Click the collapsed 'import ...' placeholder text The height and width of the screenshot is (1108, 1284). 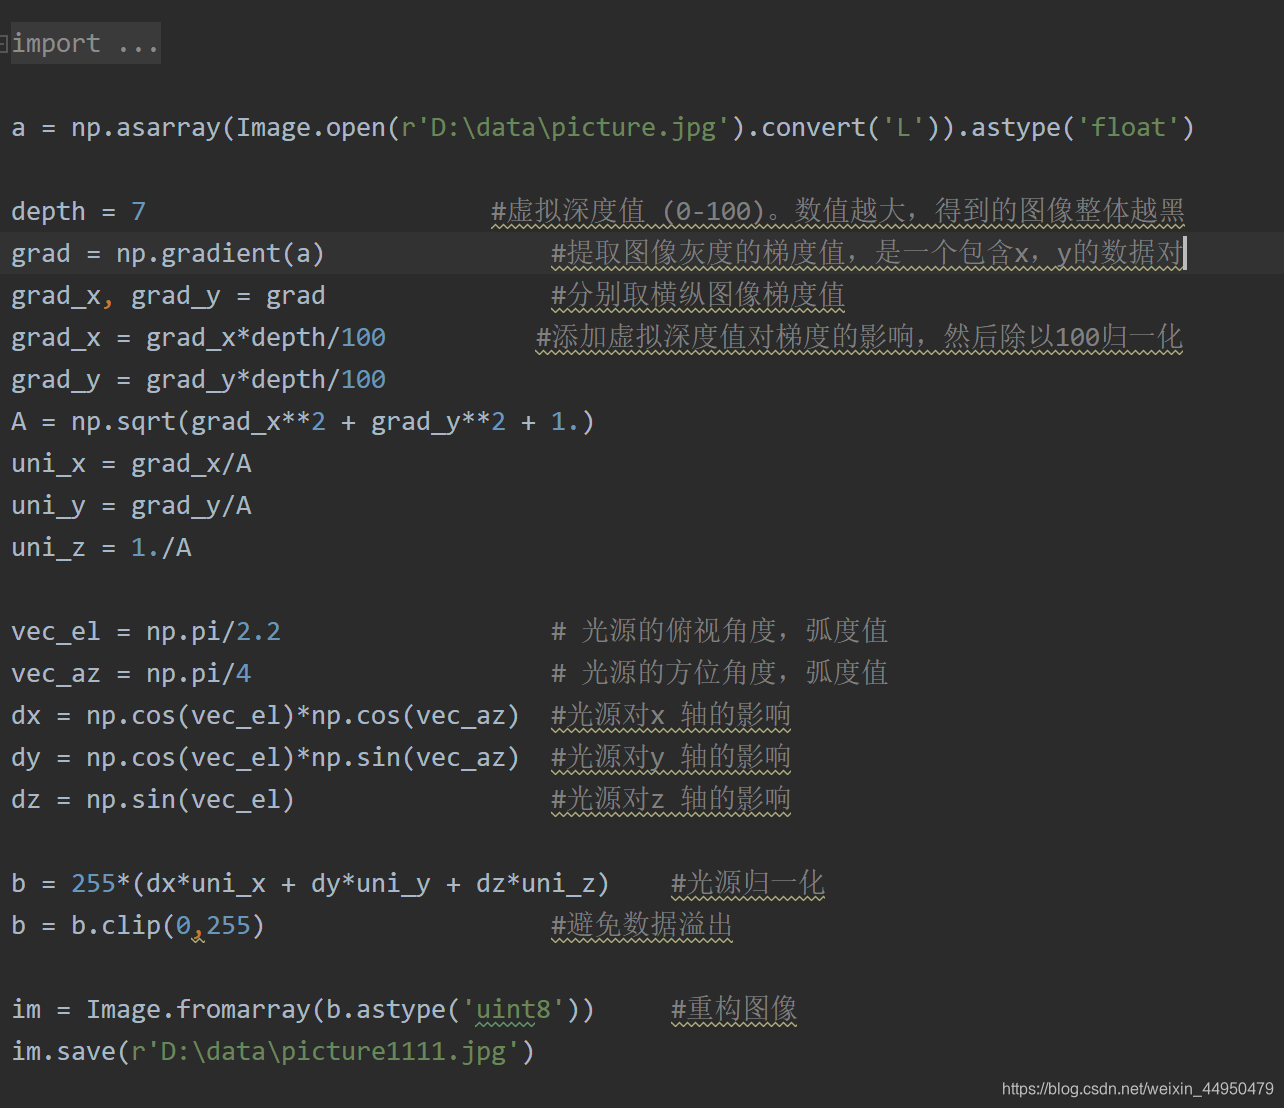point(84,42)
